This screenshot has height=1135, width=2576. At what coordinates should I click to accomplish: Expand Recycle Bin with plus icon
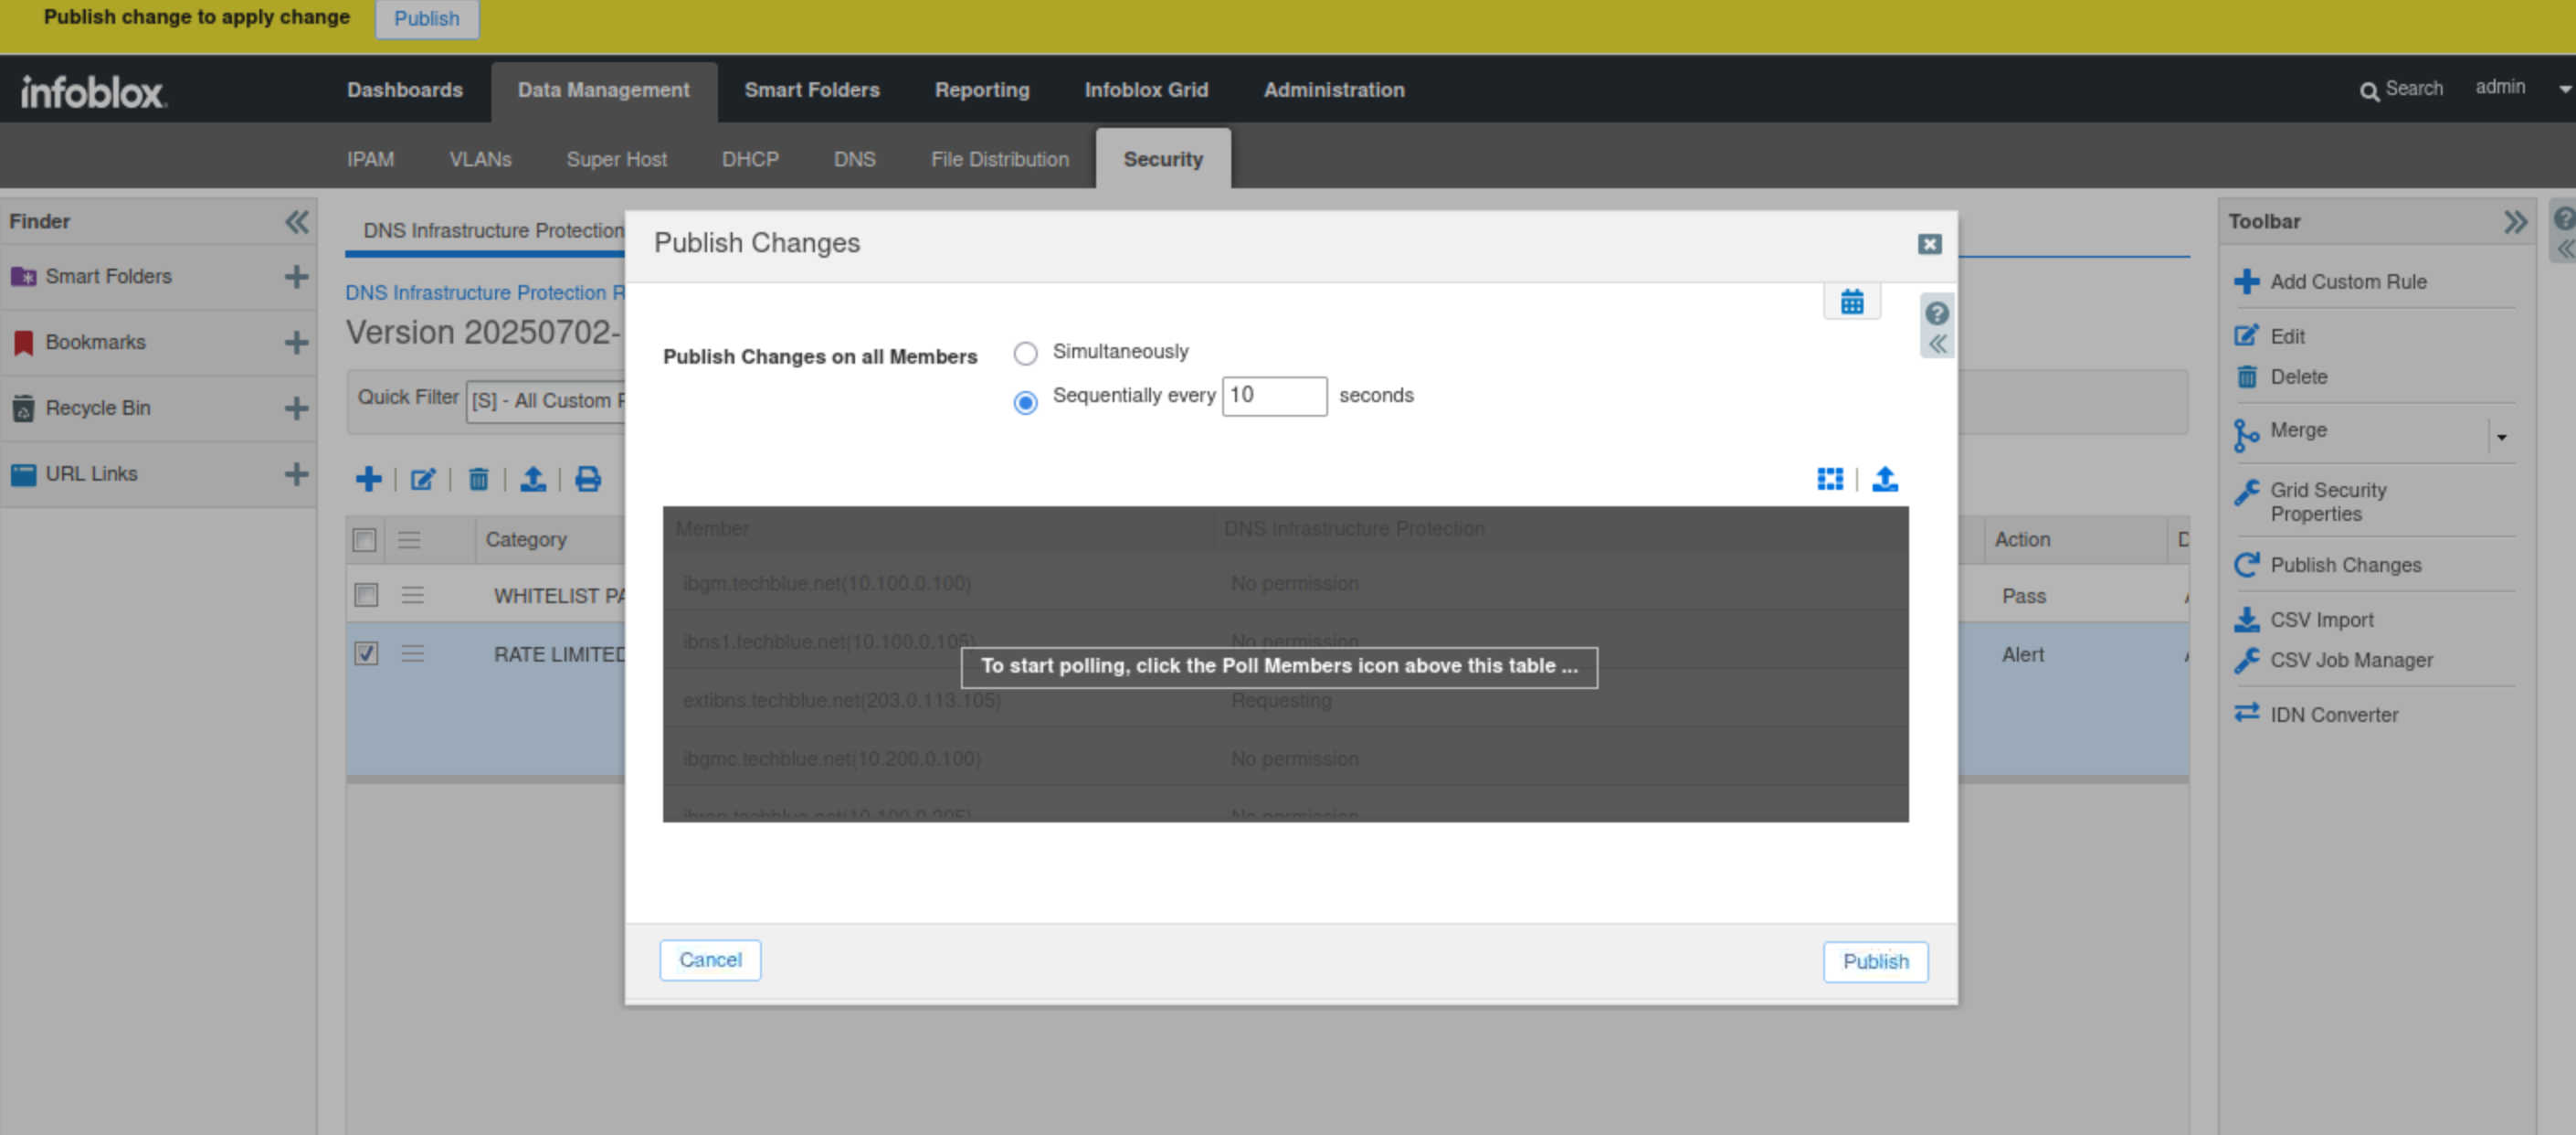pyautogui.click(x=296, y=408)
